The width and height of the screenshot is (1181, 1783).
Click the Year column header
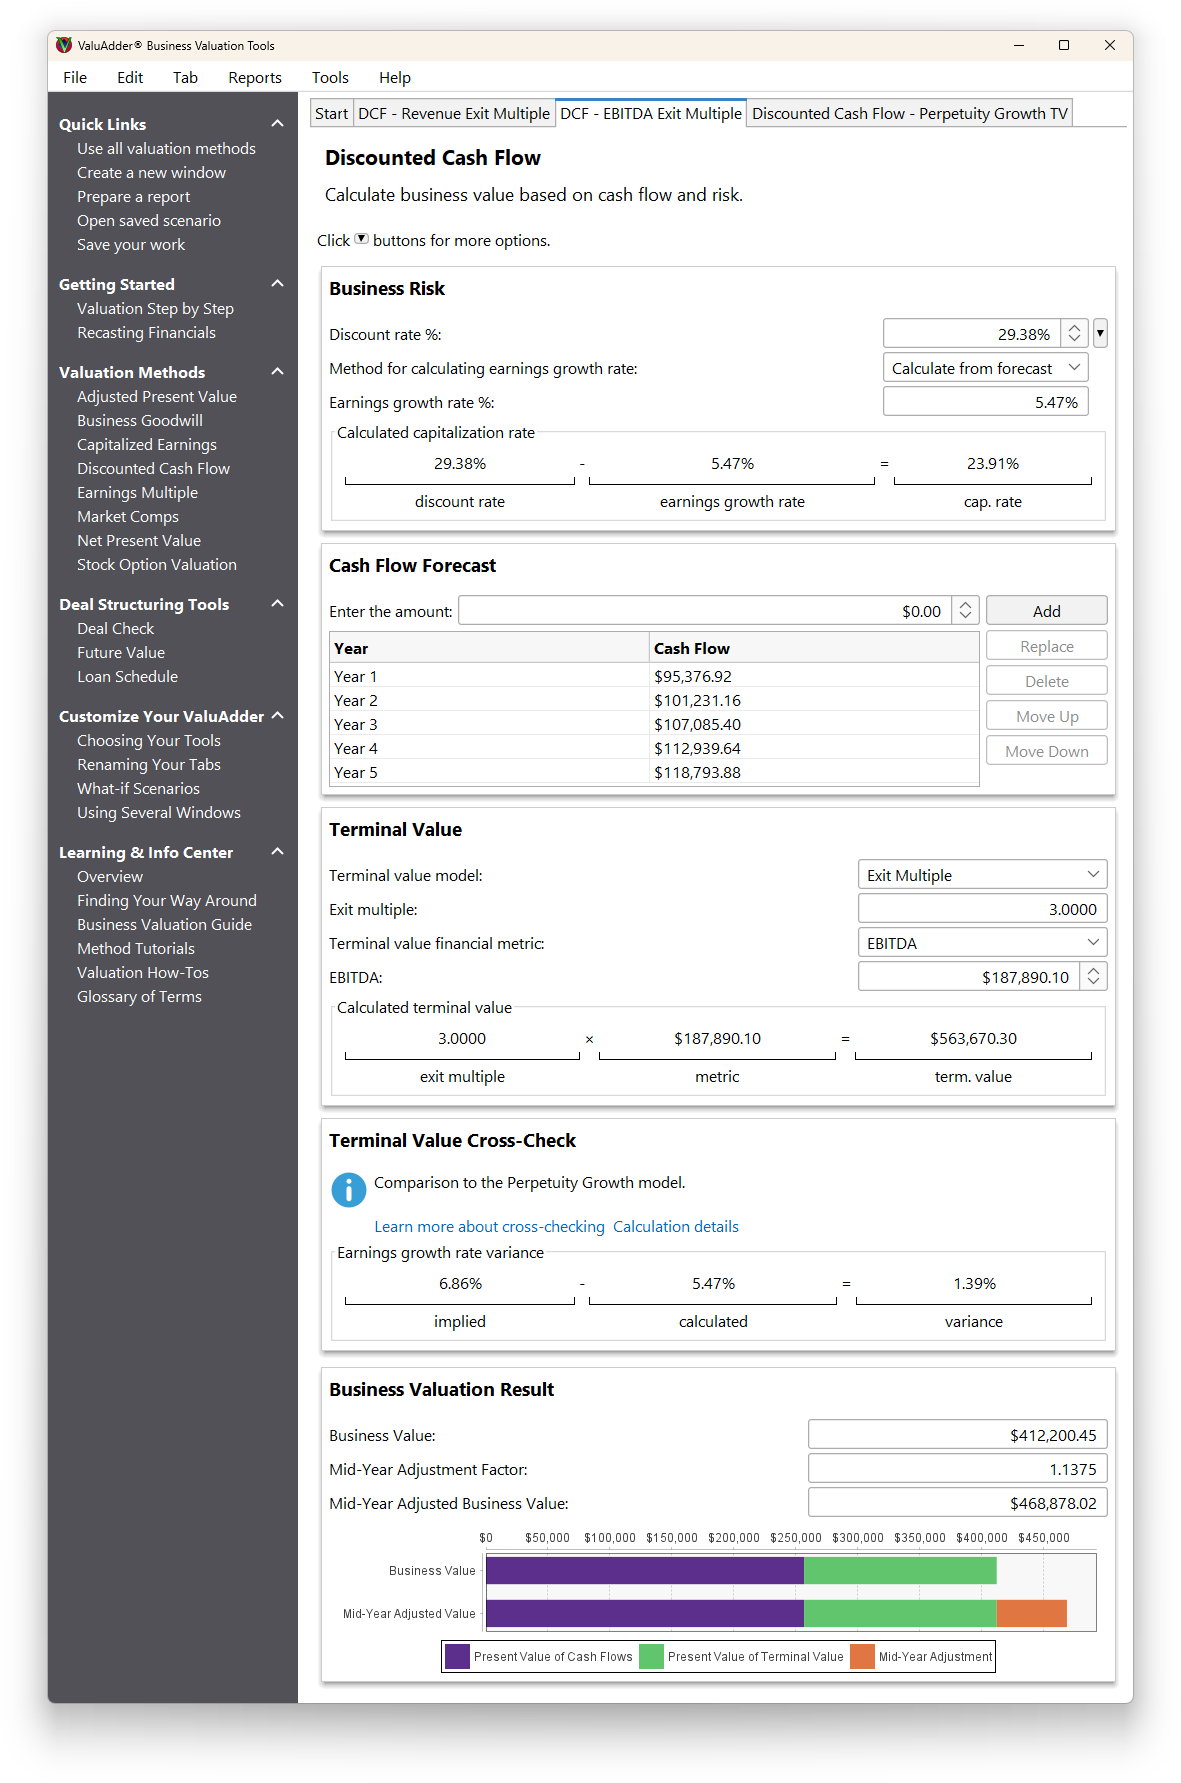(489, 648)
